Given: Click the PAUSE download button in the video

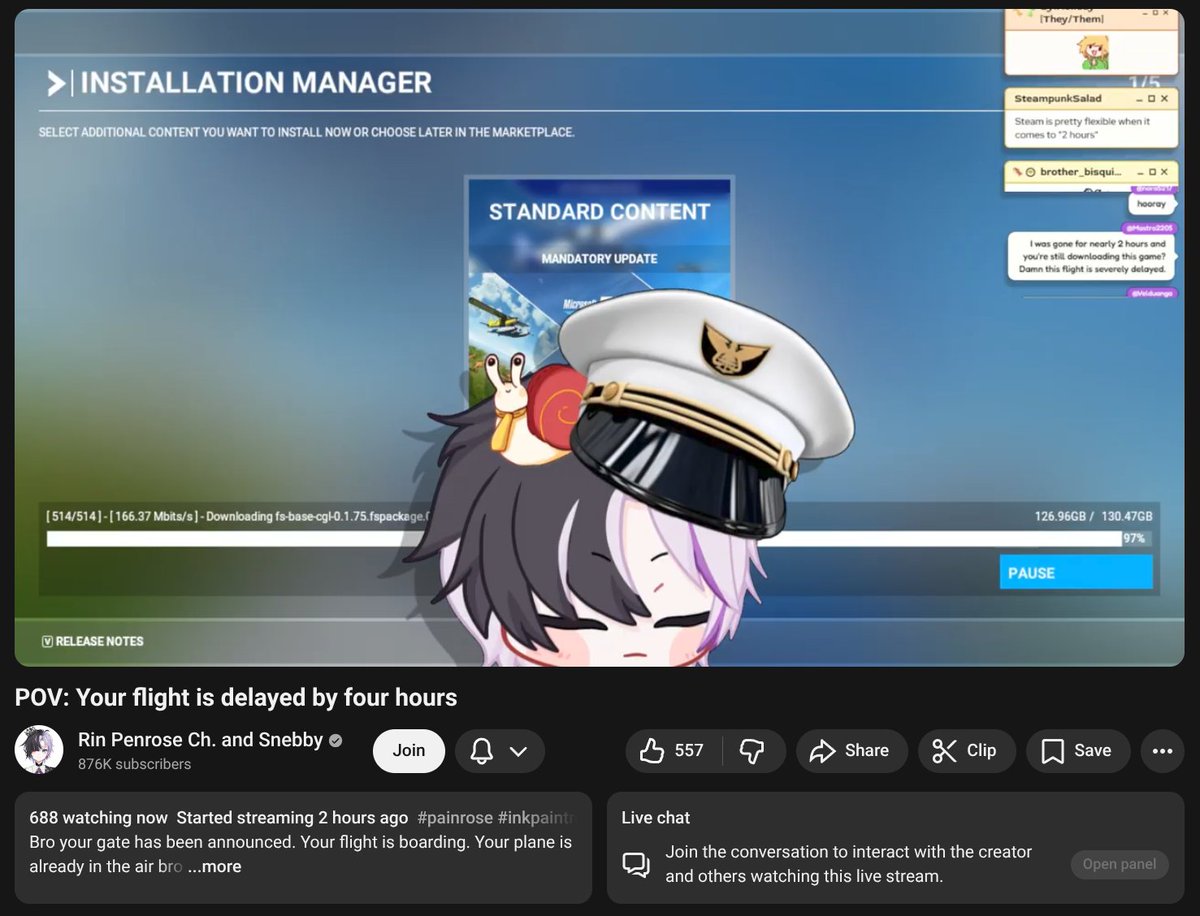Looking at the screenshot, I should pyautogui.click(x=1076, y=573).
